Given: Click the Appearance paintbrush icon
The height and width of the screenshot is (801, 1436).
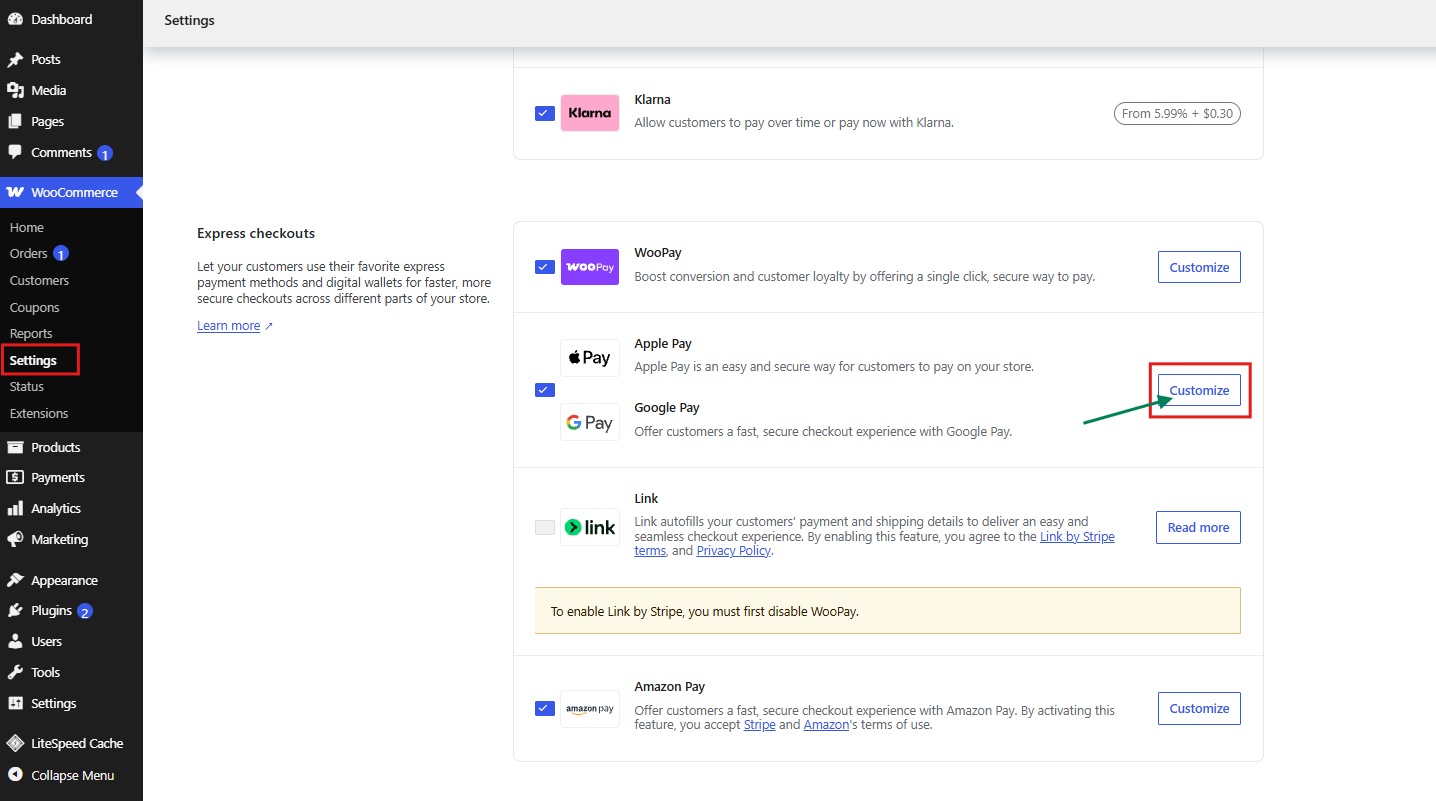Looking at the screenshot, I should 15,580.
